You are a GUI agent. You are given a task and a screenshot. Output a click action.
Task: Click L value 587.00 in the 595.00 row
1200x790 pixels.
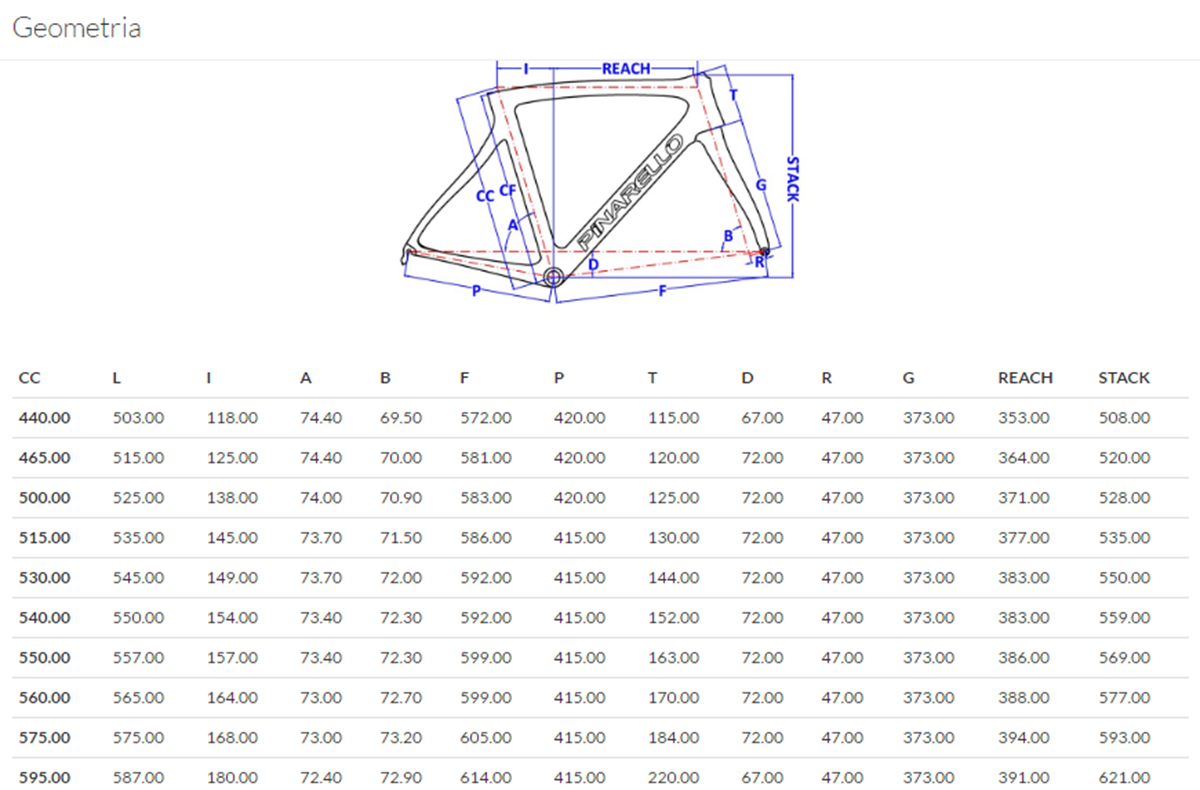click(138, 778)
